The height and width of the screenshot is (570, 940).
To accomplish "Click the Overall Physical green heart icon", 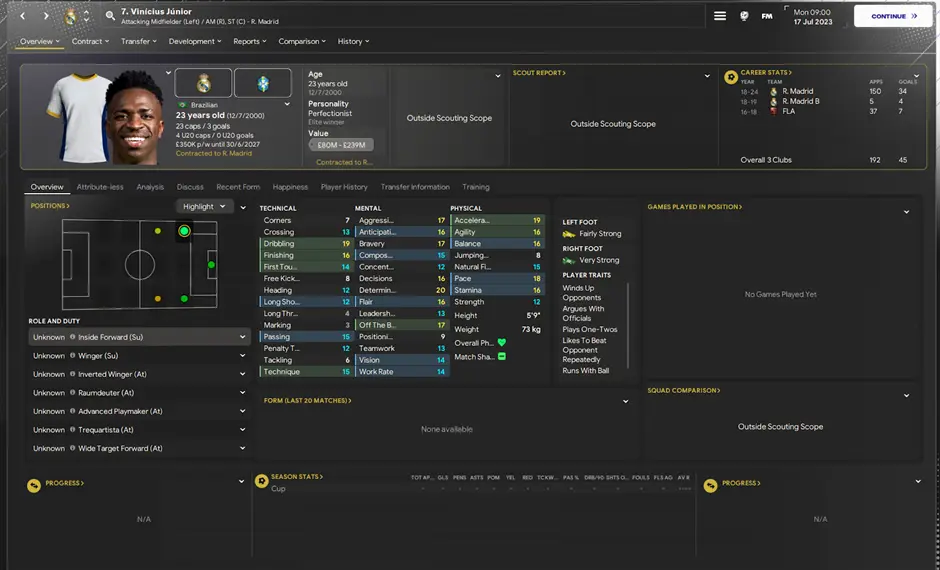I will (x=502, y=343).
